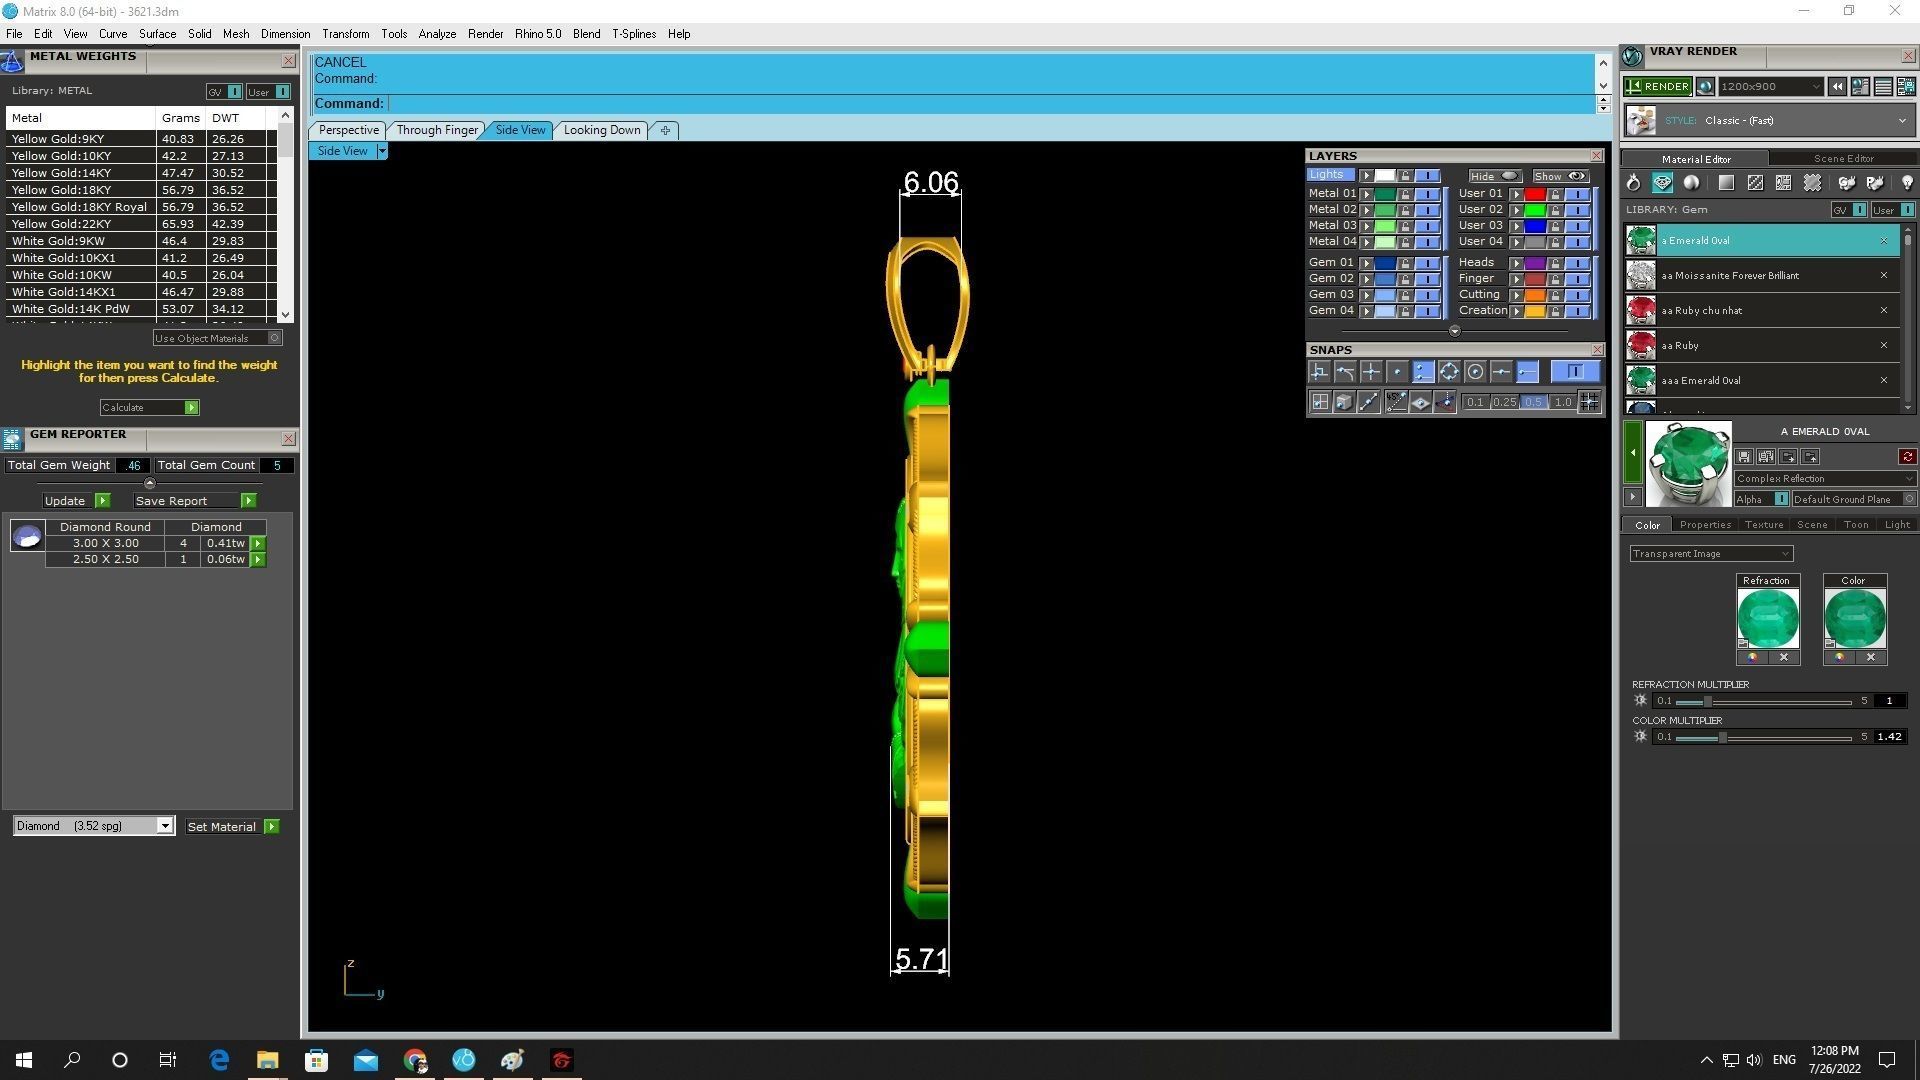
Task: Select the gem materials library icon
Action: [1662, 183]
